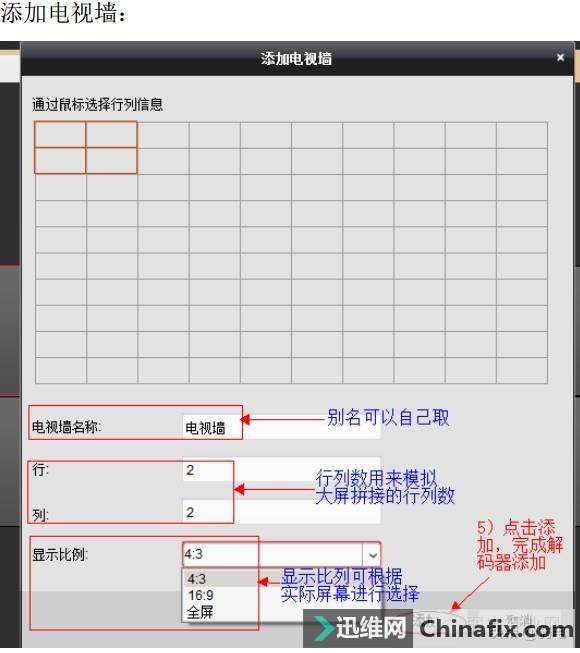Click the 行 number input field

click(x=281, y=470)
